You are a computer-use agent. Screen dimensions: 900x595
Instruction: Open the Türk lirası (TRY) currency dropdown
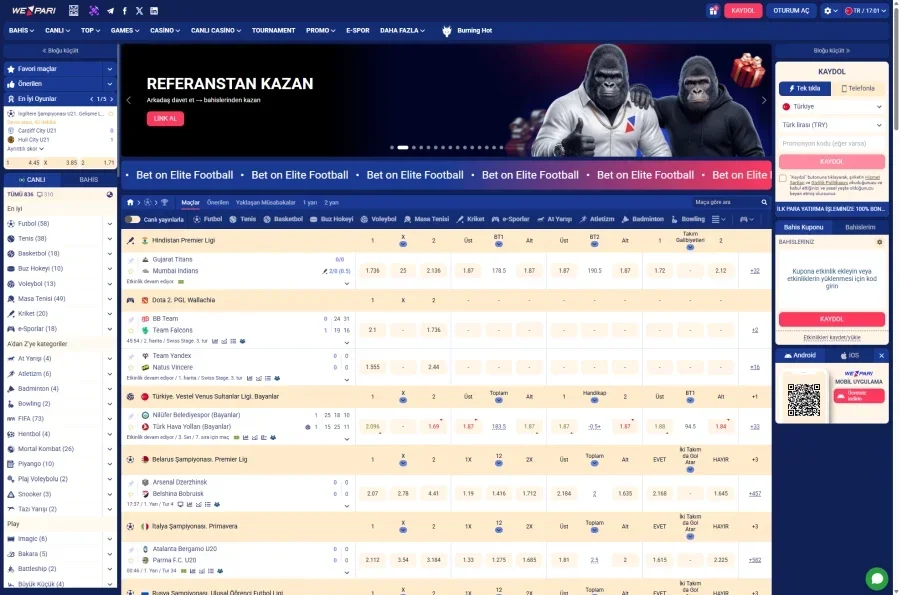831,125
